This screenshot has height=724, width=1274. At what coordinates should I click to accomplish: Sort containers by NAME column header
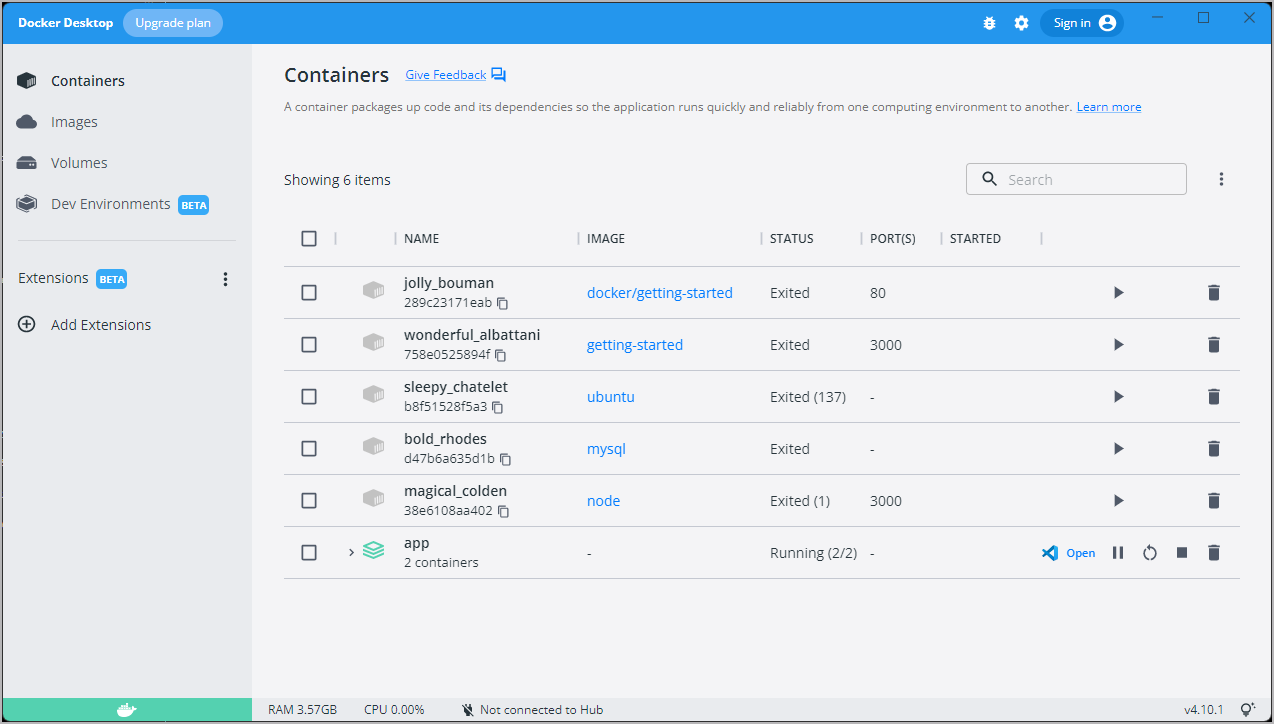(422, 239)
